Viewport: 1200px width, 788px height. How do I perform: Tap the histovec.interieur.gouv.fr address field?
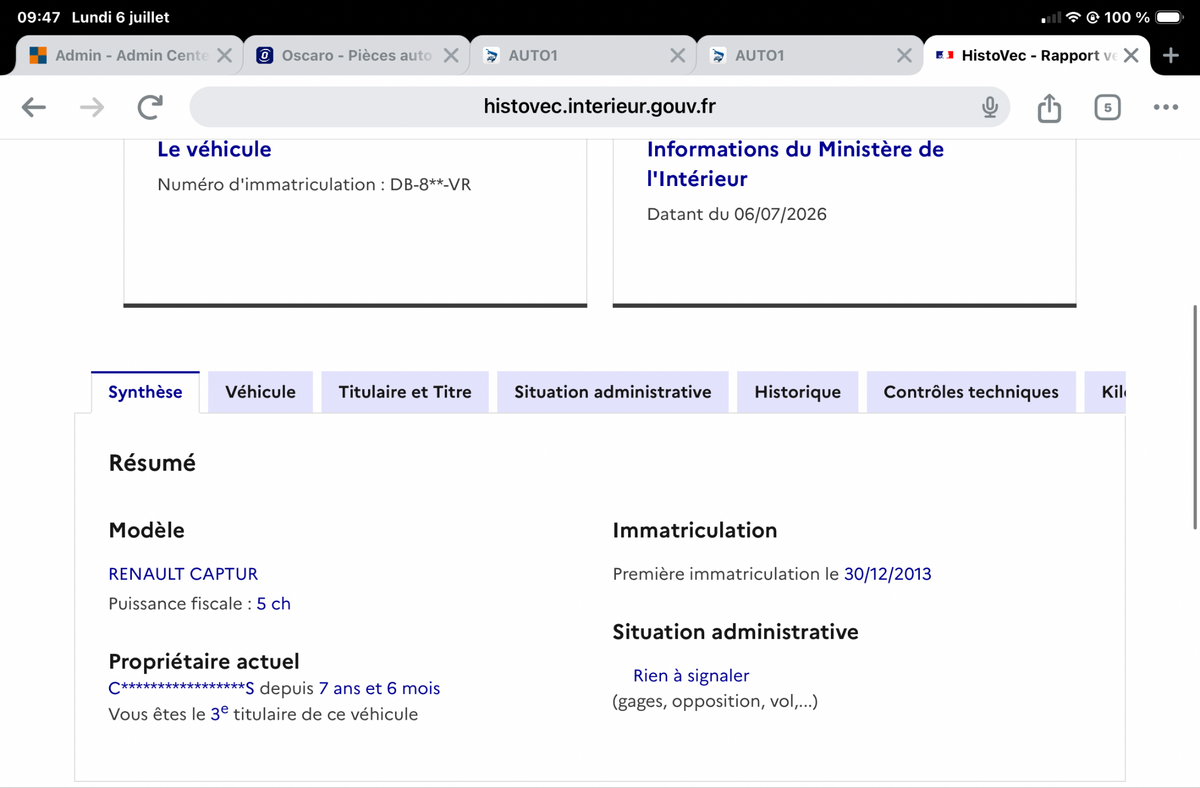[599, 107]
